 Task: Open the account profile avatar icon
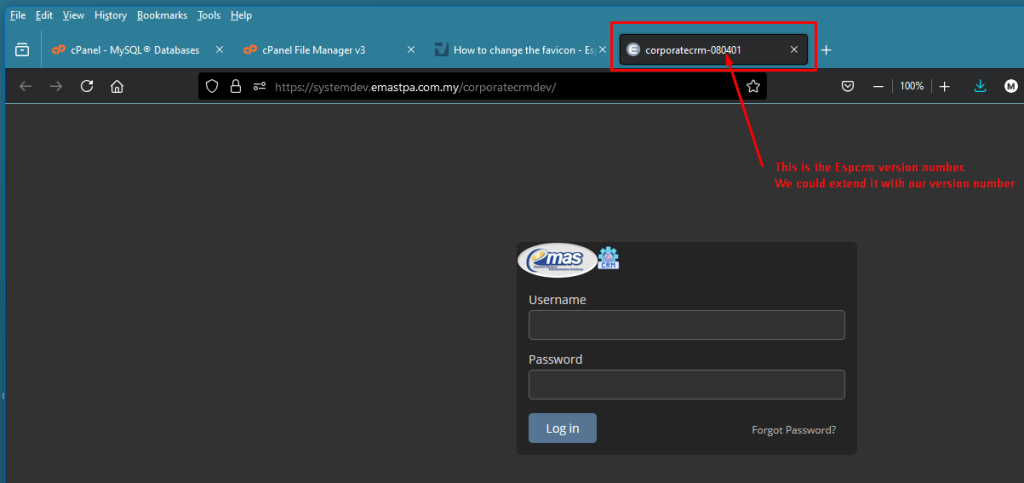(1010, 87)
